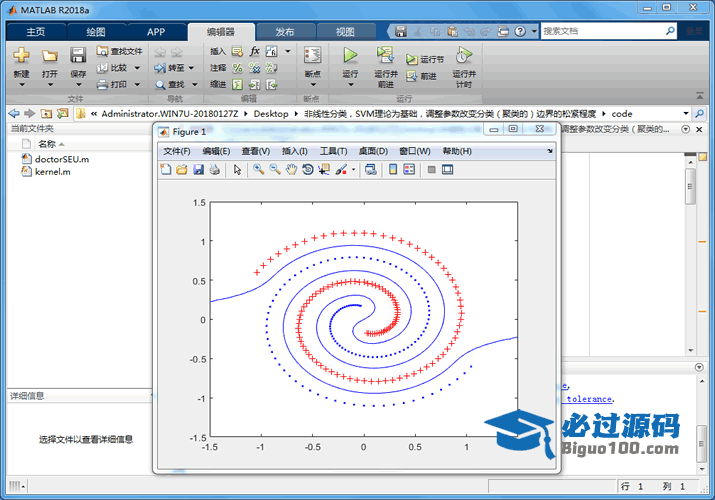
Task: Click the New file plus icon
Action: click(21, 55)
